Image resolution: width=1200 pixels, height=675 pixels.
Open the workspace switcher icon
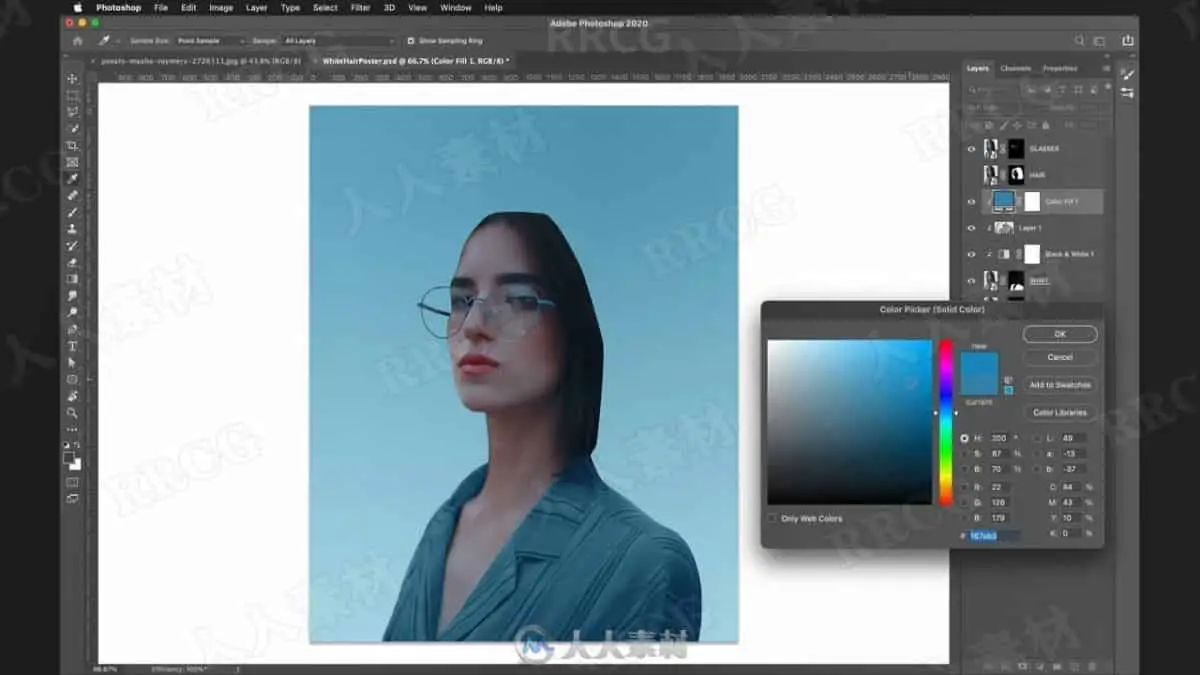coord(1099,41)
